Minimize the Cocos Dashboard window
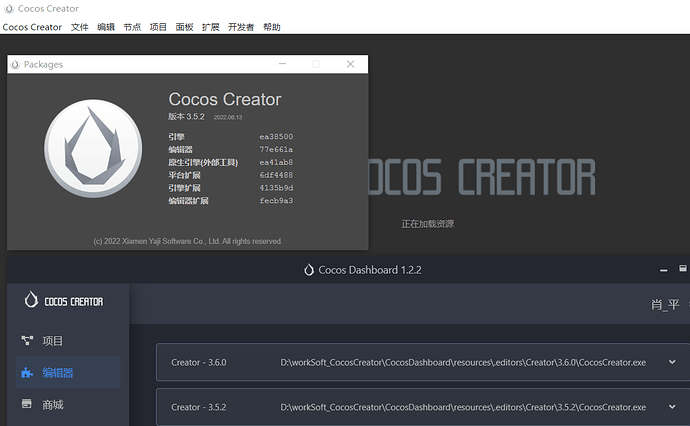The image size is (690, 426). point(664,270)
